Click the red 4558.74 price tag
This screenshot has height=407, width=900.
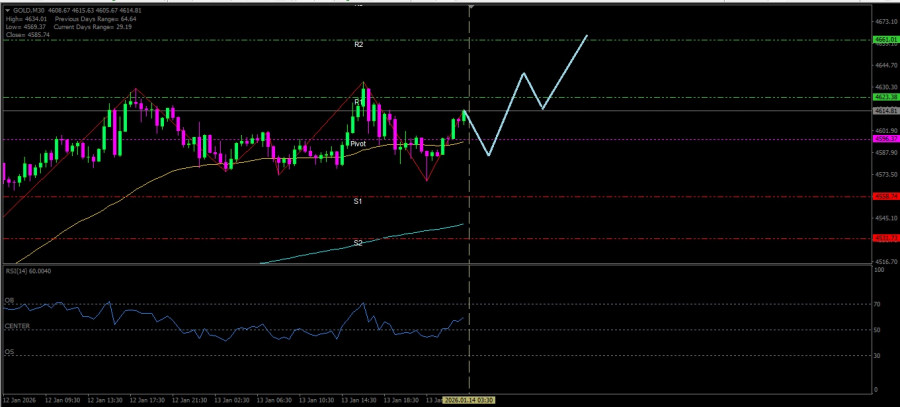click(x=883, y=197)
